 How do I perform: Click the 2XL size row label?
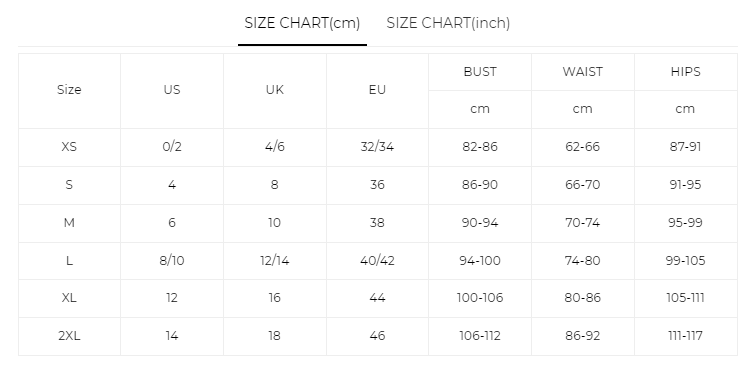coord(69,336)
